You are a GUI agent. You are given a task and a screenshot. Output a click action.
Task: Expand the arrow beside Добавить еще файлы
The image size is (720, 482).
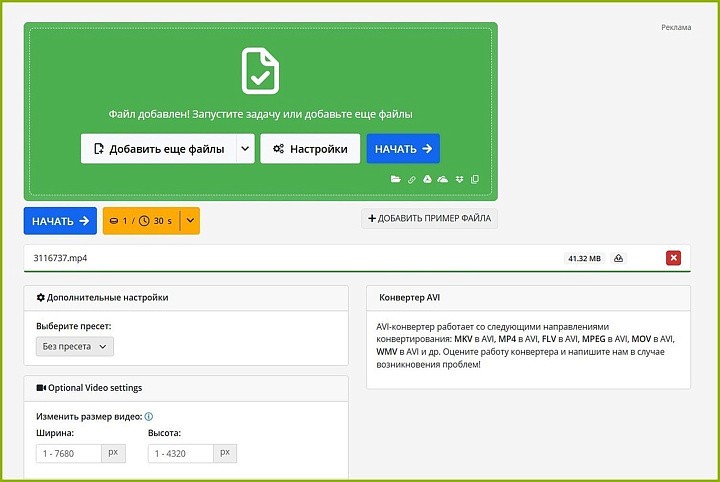coord(245,149)
